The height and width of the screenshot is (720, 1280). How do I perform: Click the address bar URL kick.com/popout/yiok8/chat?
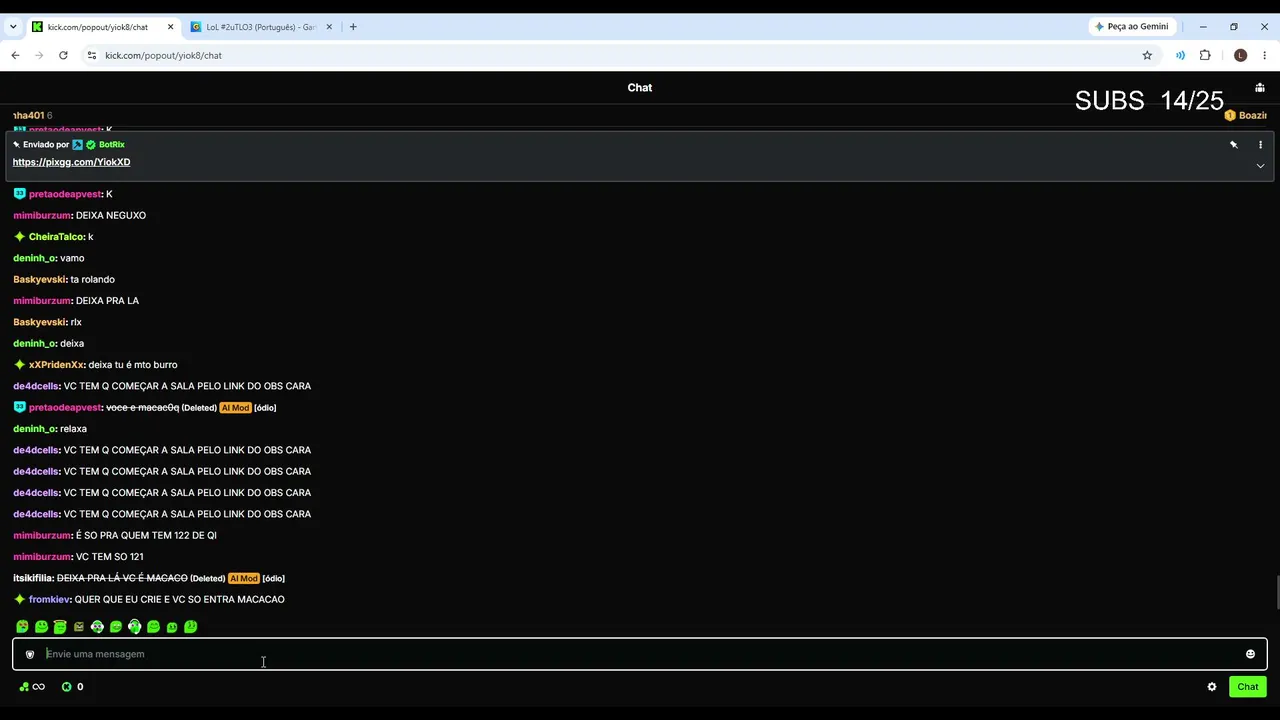click(x=163, y=56)
